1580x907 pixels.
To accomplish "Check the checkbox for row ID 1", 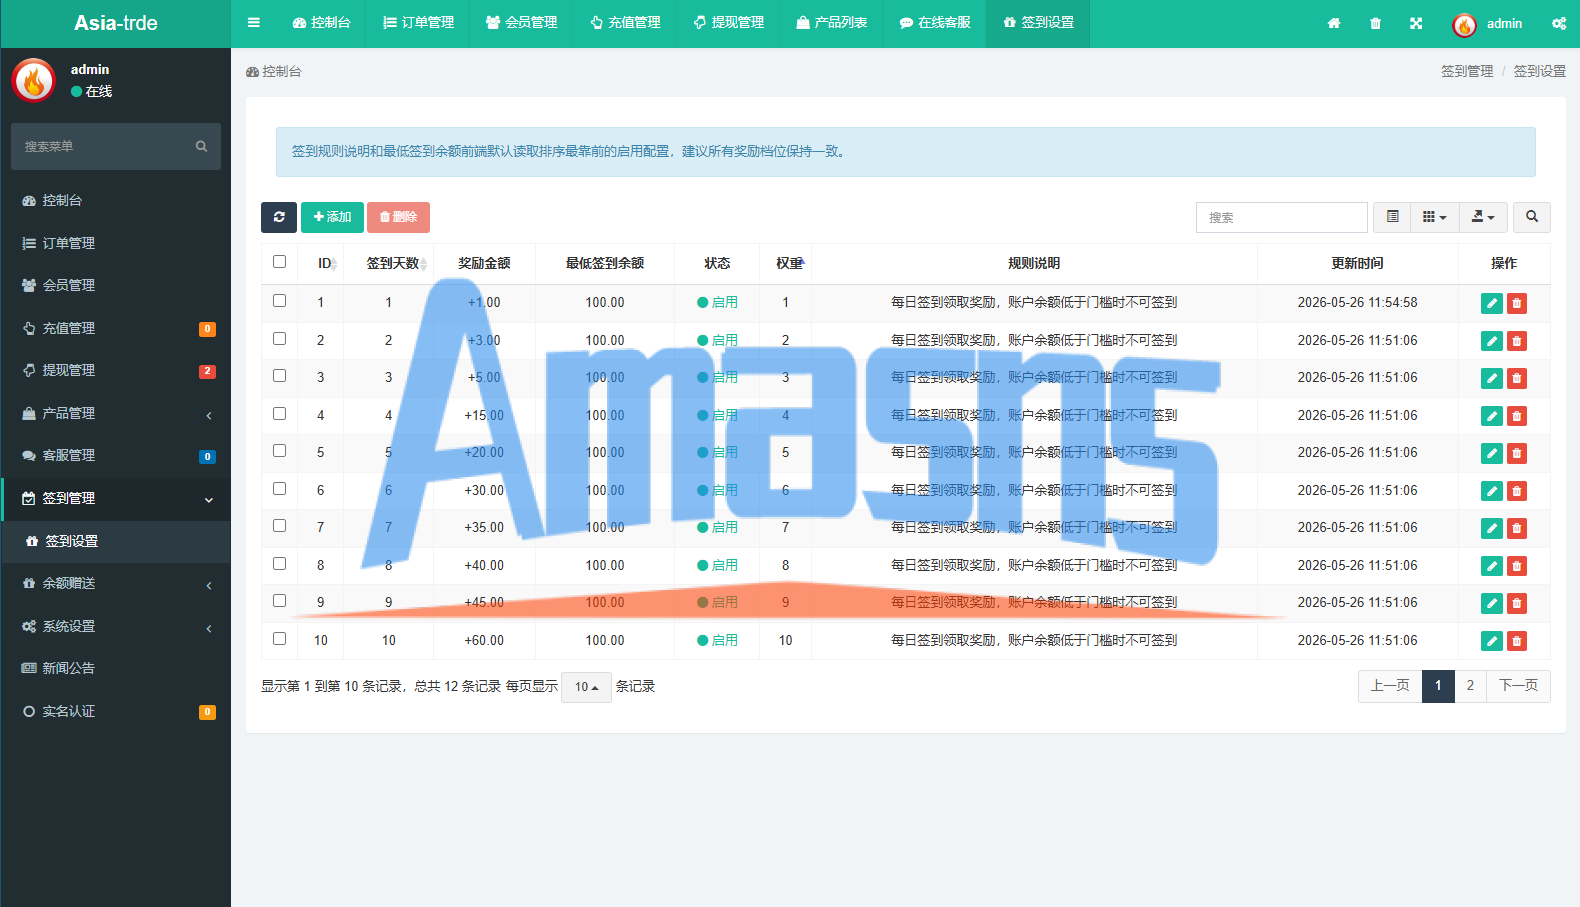I will [x=279, y=300].
